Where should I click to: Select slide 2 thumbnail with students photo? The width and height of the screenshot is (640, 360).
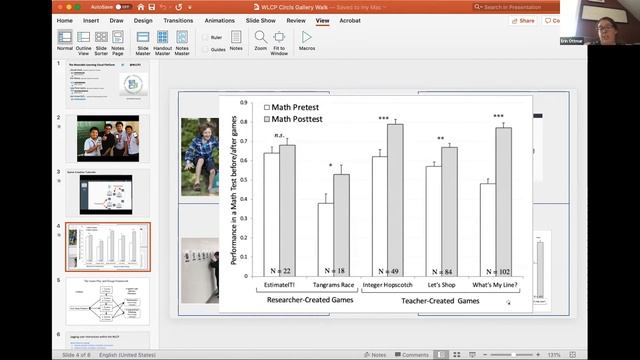coord(108,138)
